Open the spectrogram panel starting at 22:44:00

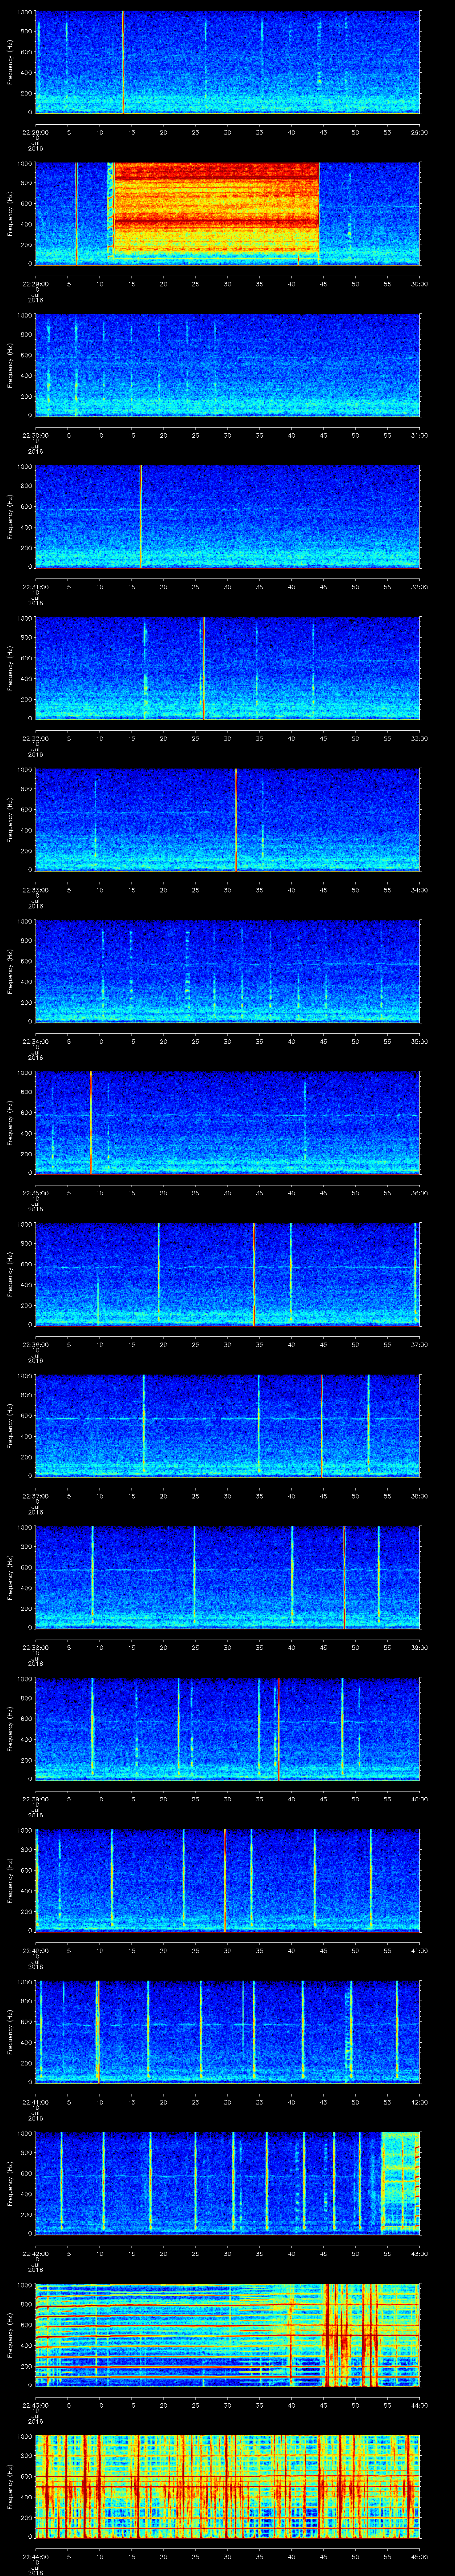(x=227, y=2488)
